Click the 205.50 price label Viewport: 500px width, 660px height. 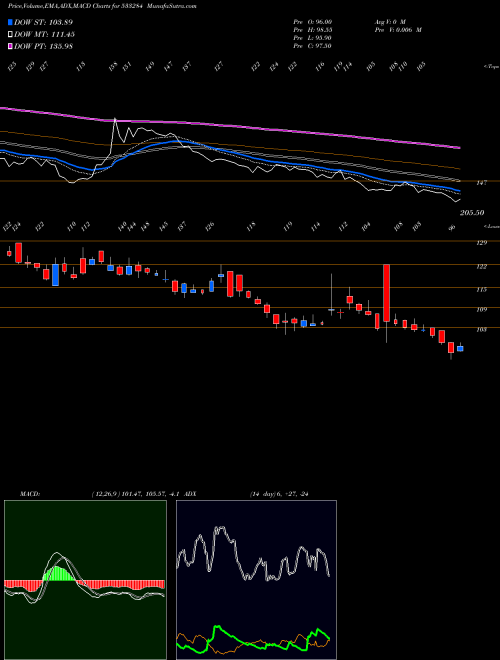pyautogui.click(x=472, y=213)
